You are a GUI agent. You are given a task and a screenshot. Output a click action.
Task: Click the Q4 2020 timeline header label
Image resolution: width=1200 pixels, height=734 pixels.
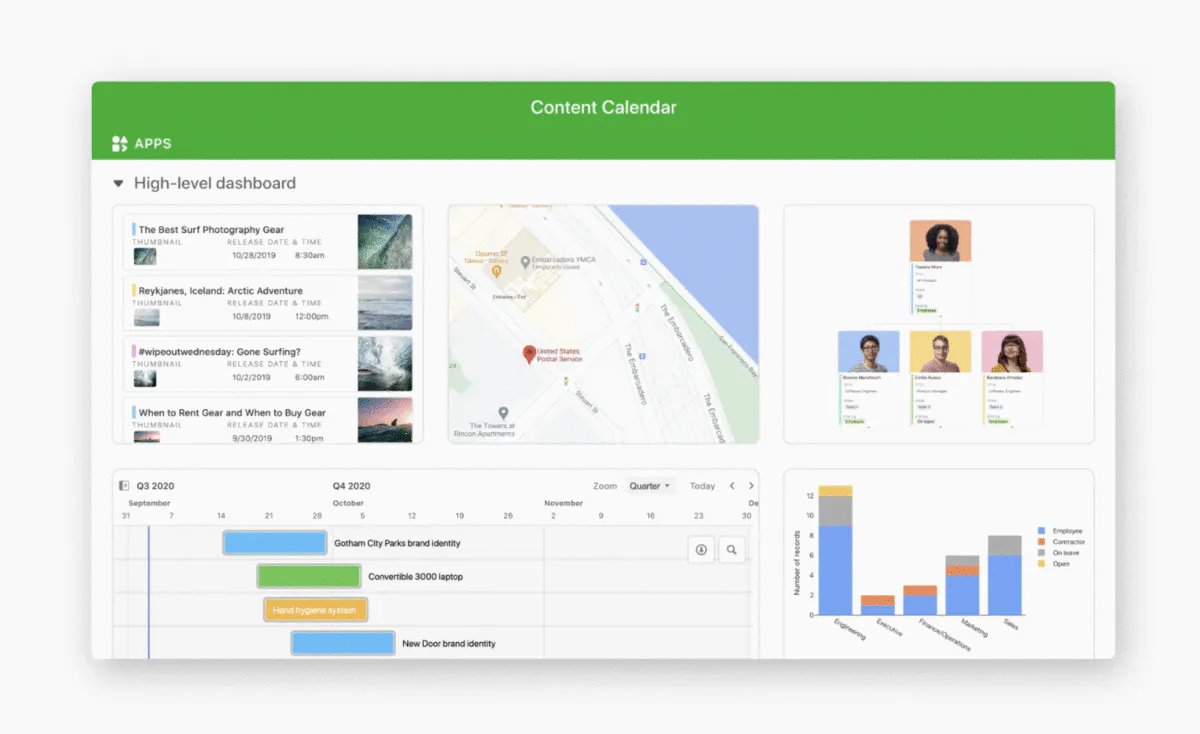352,486
